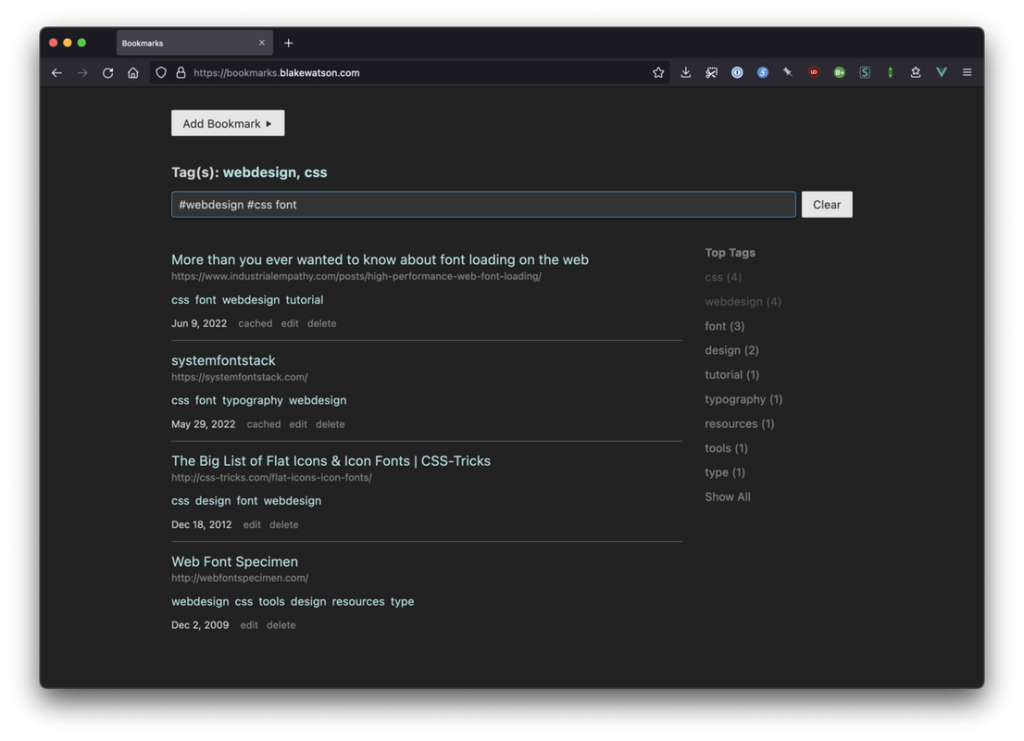The image size is (1024, 741).
Task: Select design (2) in Top Tags
Action: click(x=731, y=350)
